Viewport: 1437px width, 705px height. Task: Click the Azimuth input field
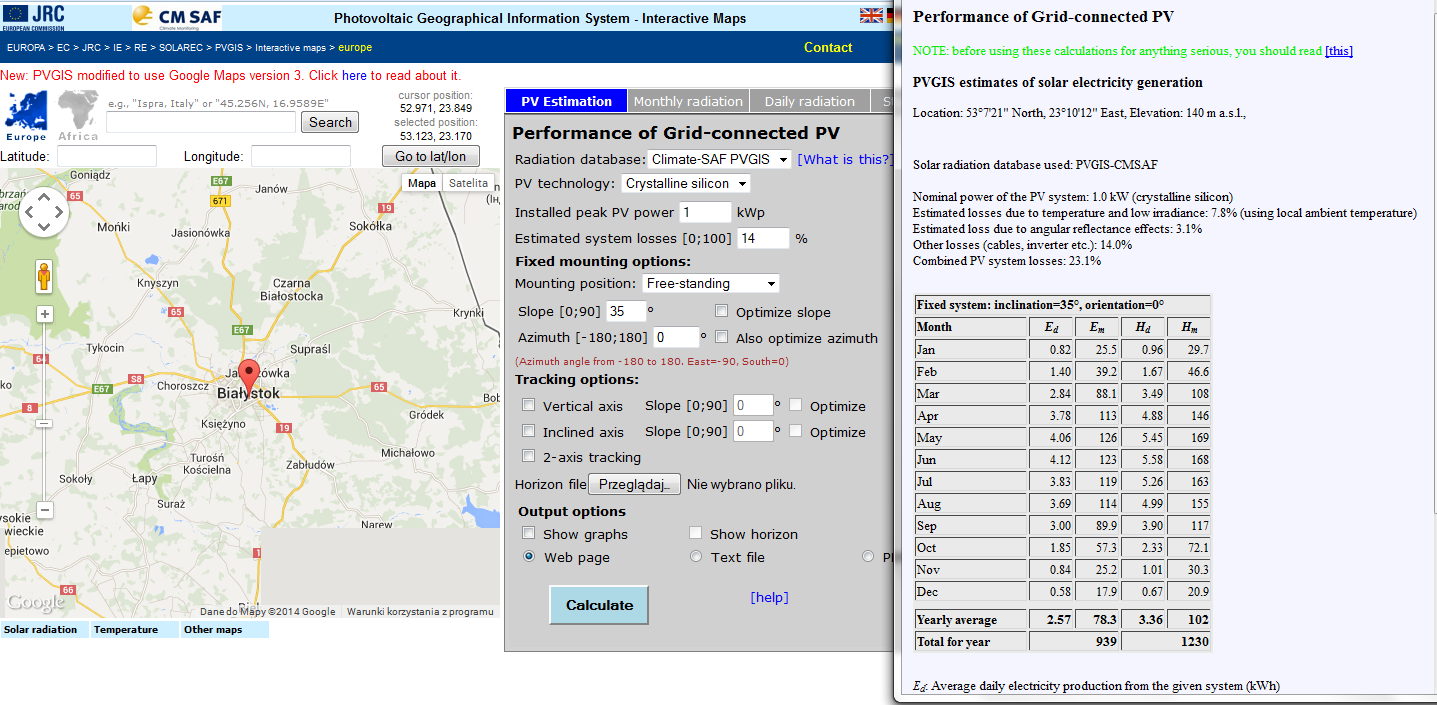[676, 337]
